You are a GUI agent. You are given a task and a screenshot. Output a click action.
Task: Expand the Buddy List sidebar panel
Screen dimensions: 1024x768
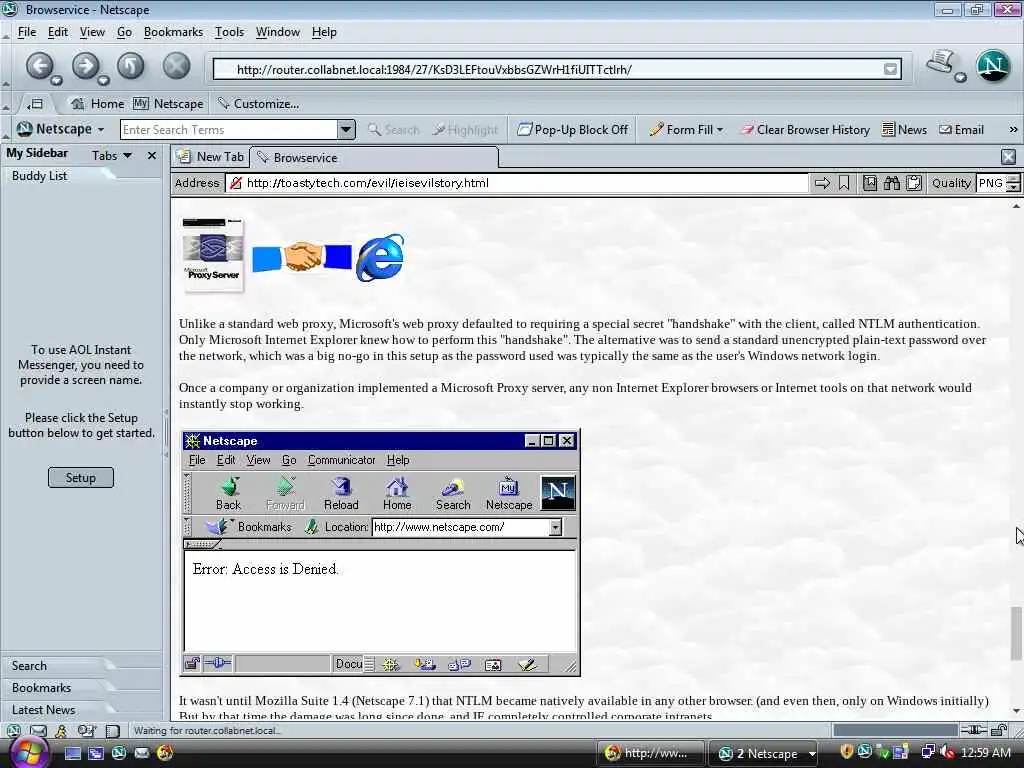tap(39, 176)
